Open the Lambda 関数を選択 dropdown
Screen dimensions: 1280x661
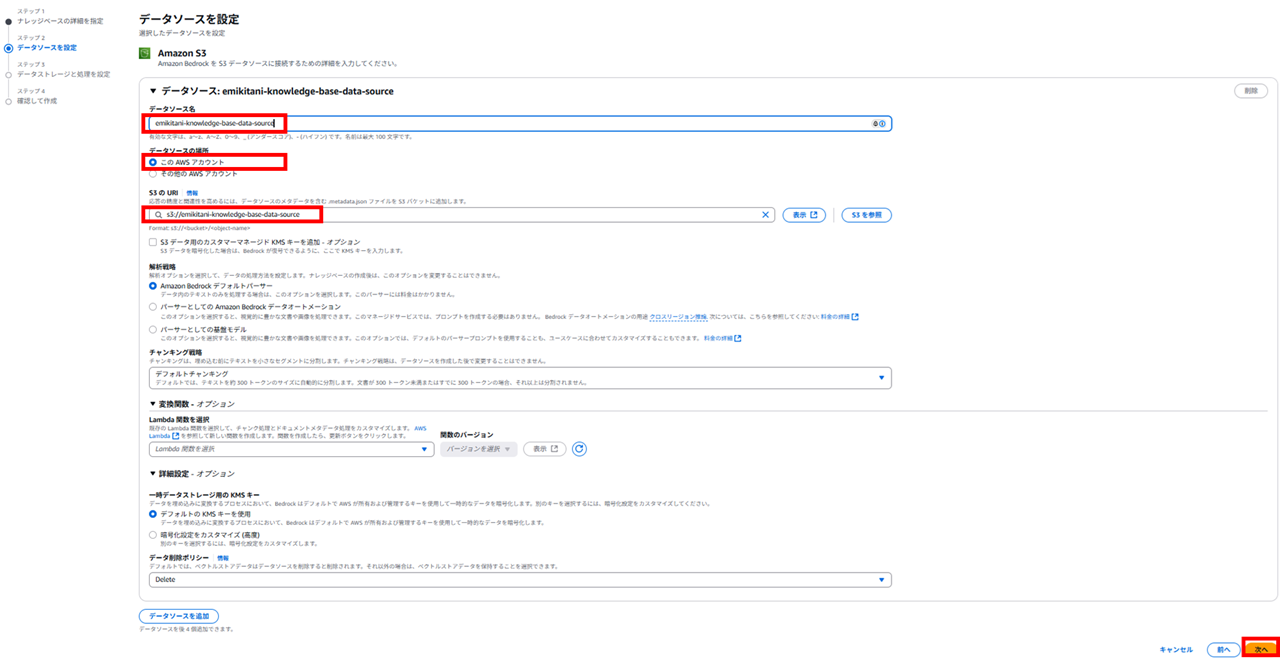coord(290,449)
